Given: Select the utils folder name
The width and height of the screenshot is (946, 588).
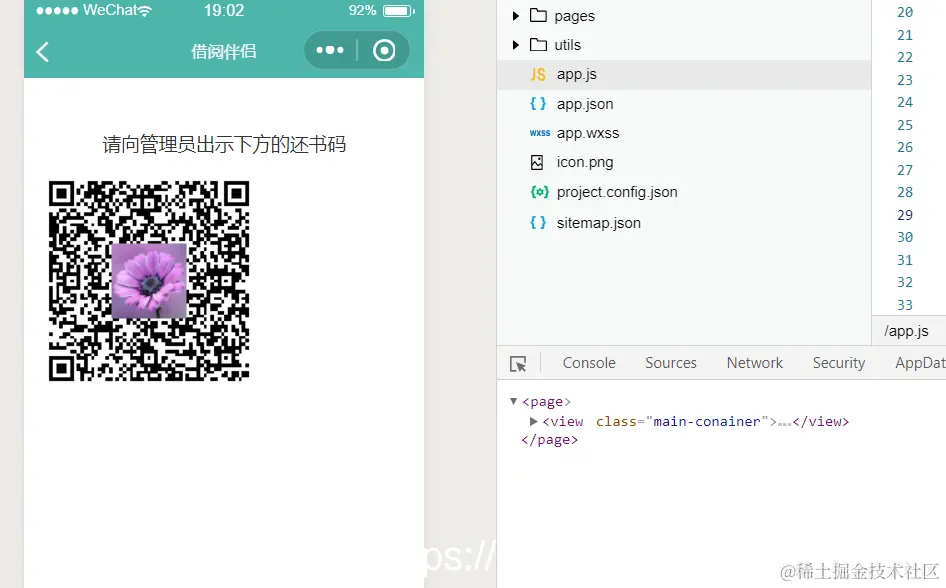Looking at the screenshot, I should tap(568, 45).
